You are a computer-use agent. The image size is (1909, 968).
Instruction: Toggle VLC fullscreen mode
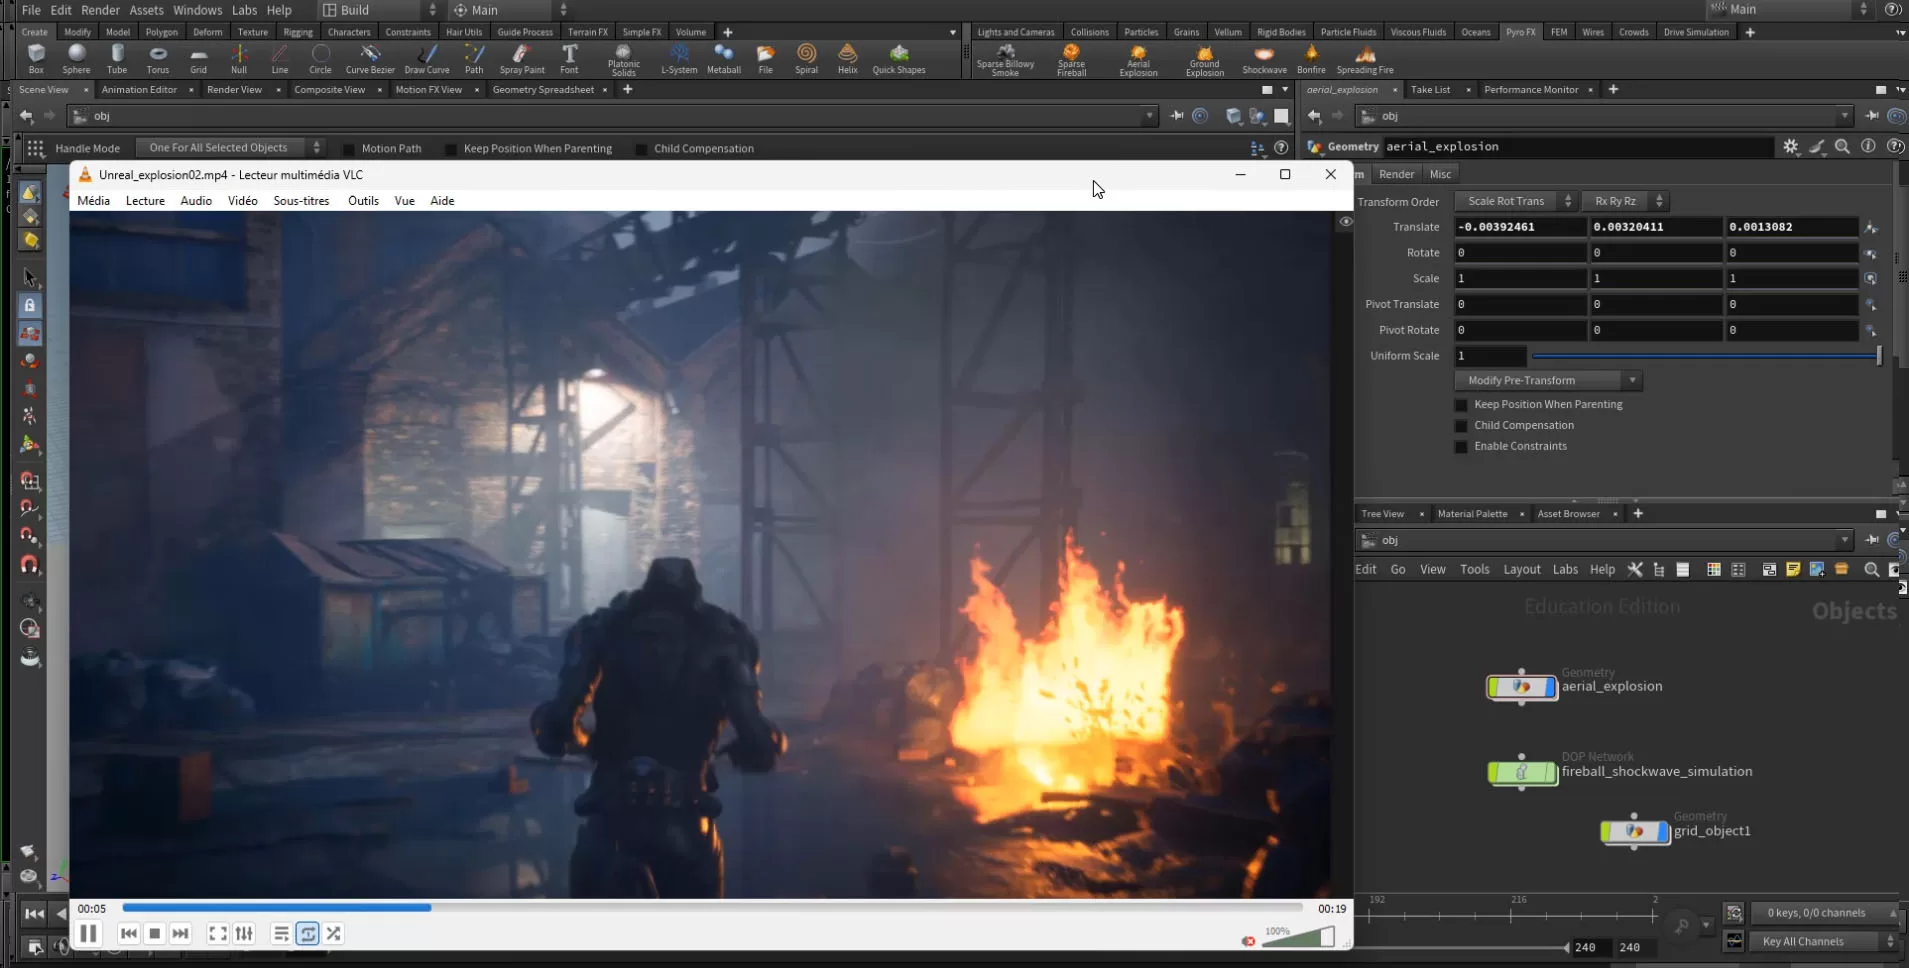point(217,933)
